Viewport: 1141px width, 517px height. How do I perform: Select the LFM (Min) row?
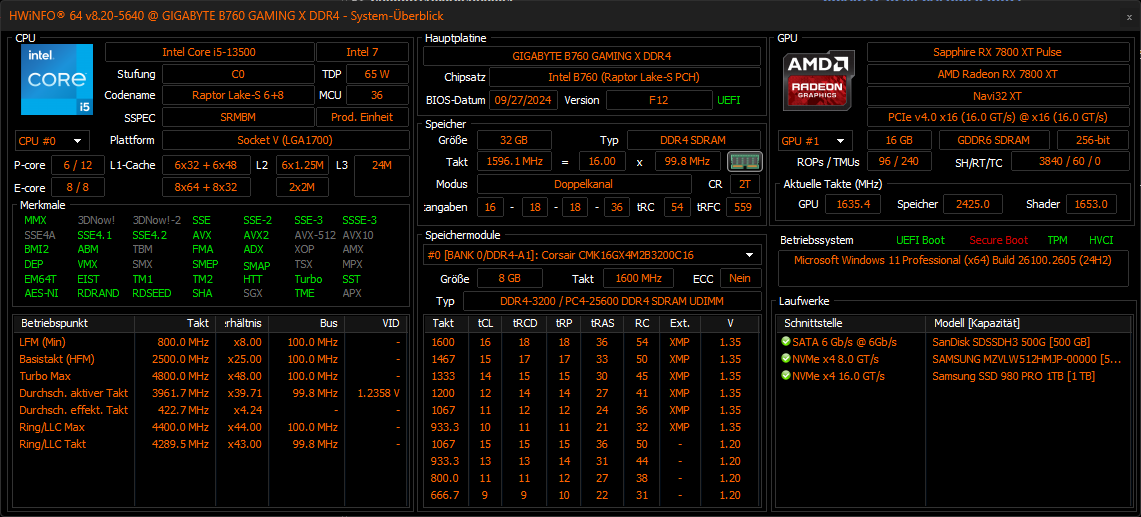pos(212,342)
